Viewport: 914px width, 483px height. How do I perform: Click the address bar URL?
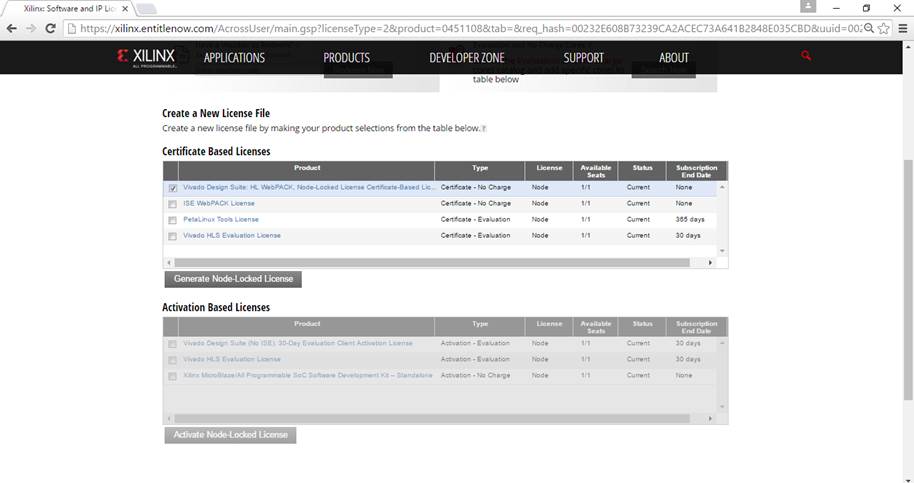pyautogui.click(x=469, y=28)
